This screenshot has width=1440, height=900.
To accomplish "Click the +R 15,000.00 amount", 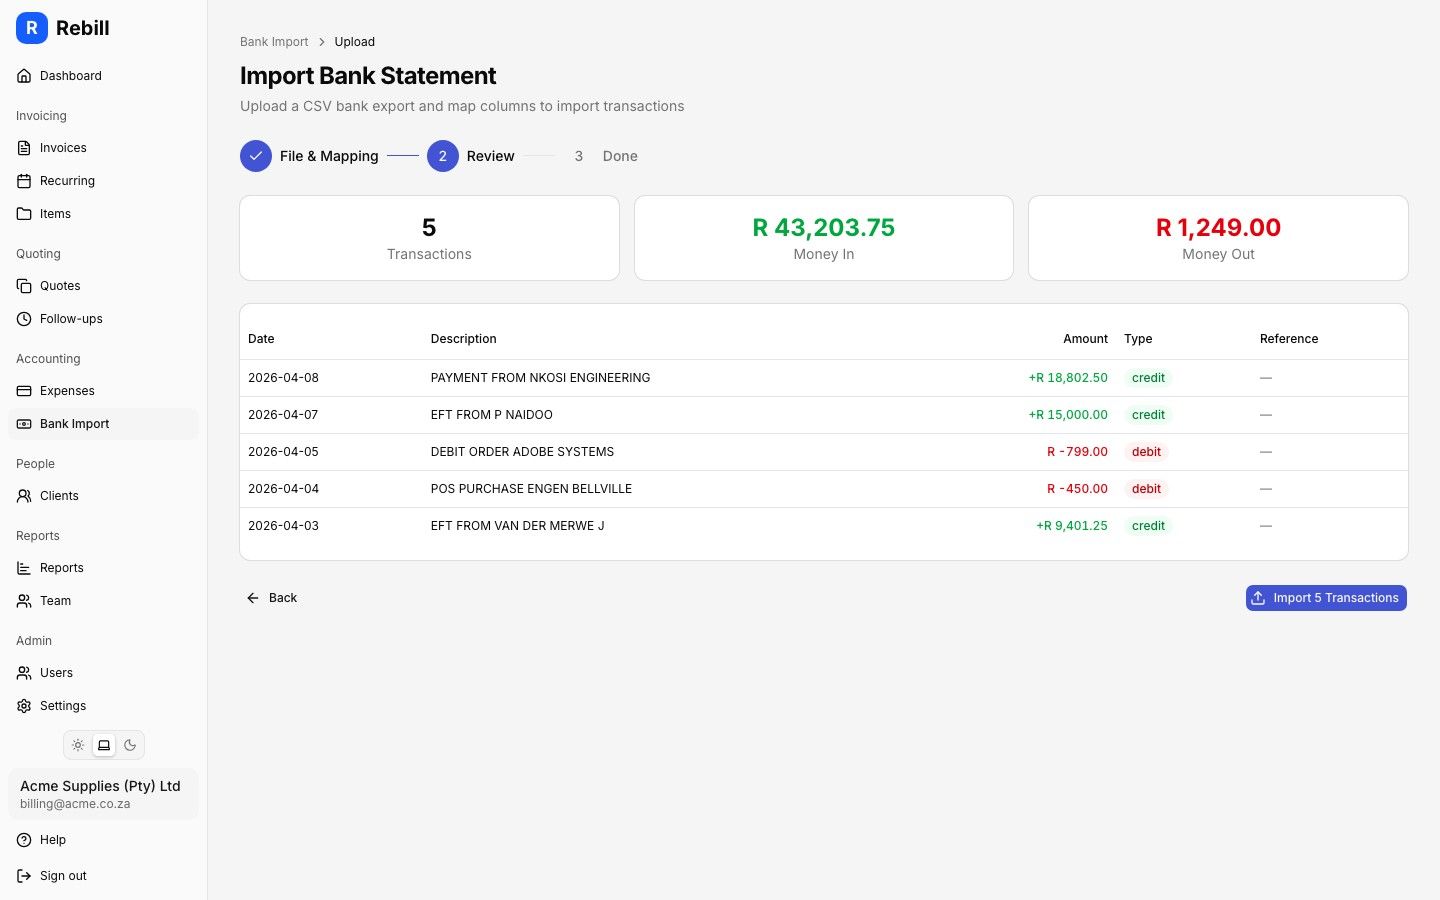I will [1068, 415].
